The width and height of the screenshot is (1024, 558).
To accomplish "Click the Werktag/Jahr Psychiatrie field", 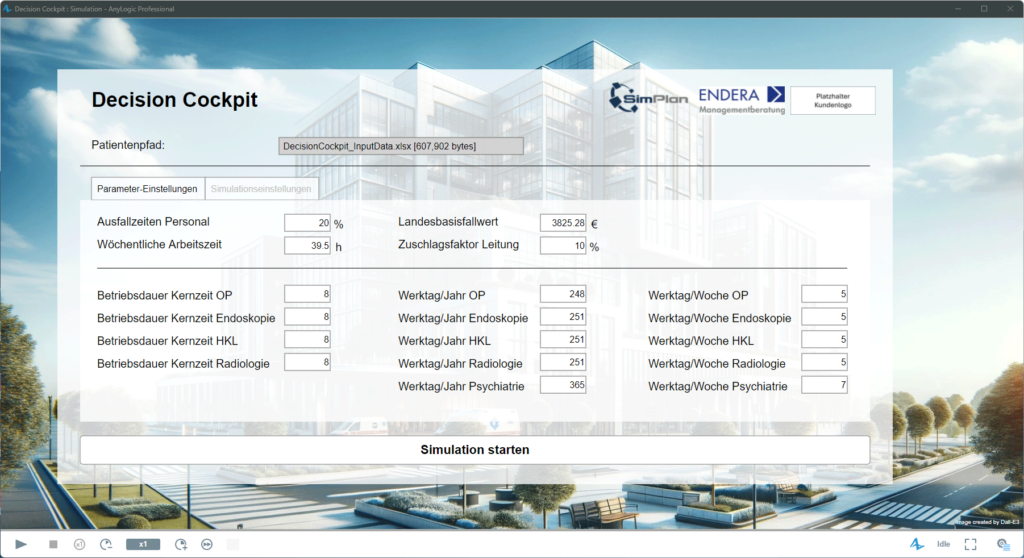I will click(562, 385).
